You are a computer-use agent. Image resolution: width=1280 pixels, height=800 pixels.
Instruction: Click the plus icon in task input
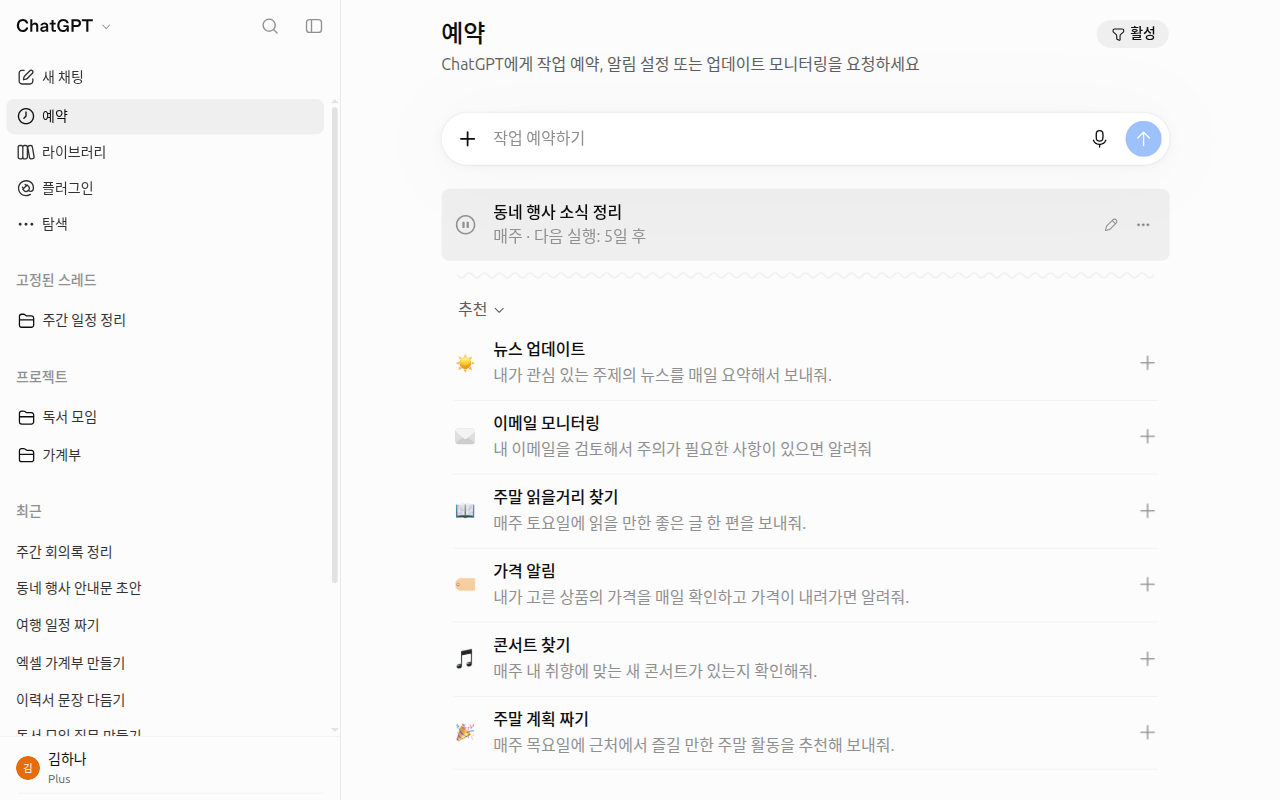coord(467,139)
